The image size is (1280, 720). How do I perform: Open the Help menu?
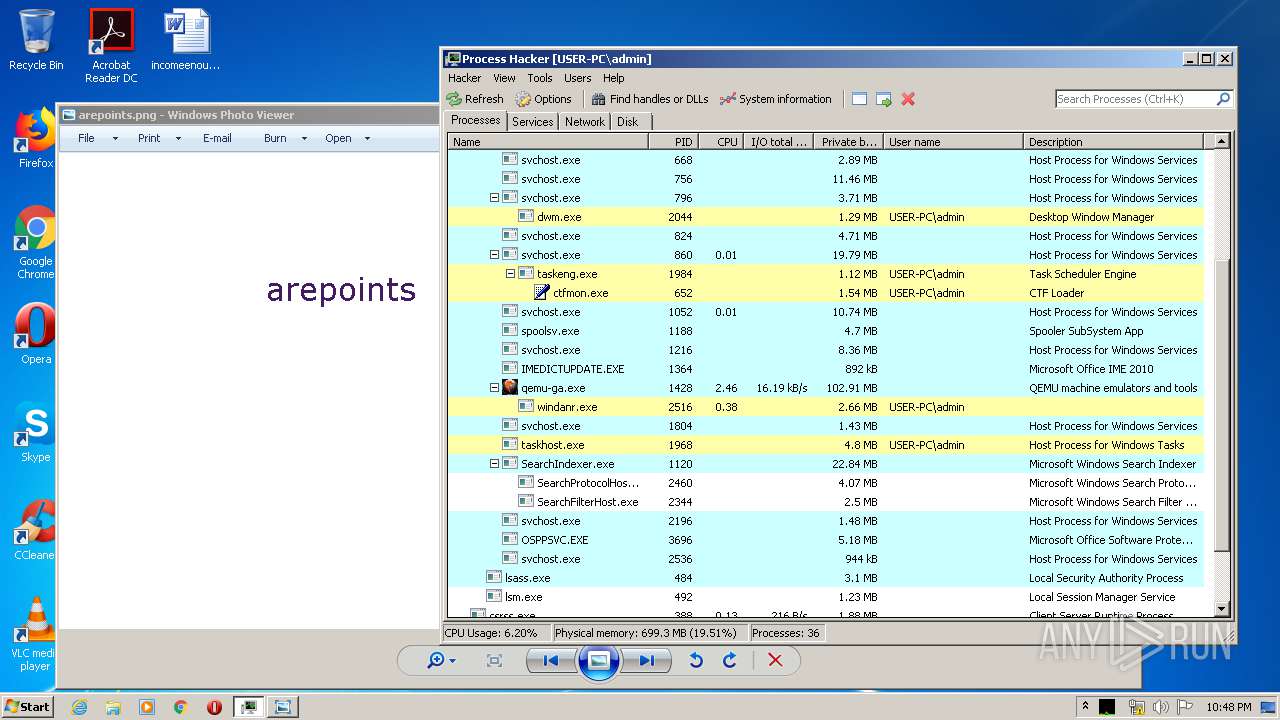pos(614,78)
